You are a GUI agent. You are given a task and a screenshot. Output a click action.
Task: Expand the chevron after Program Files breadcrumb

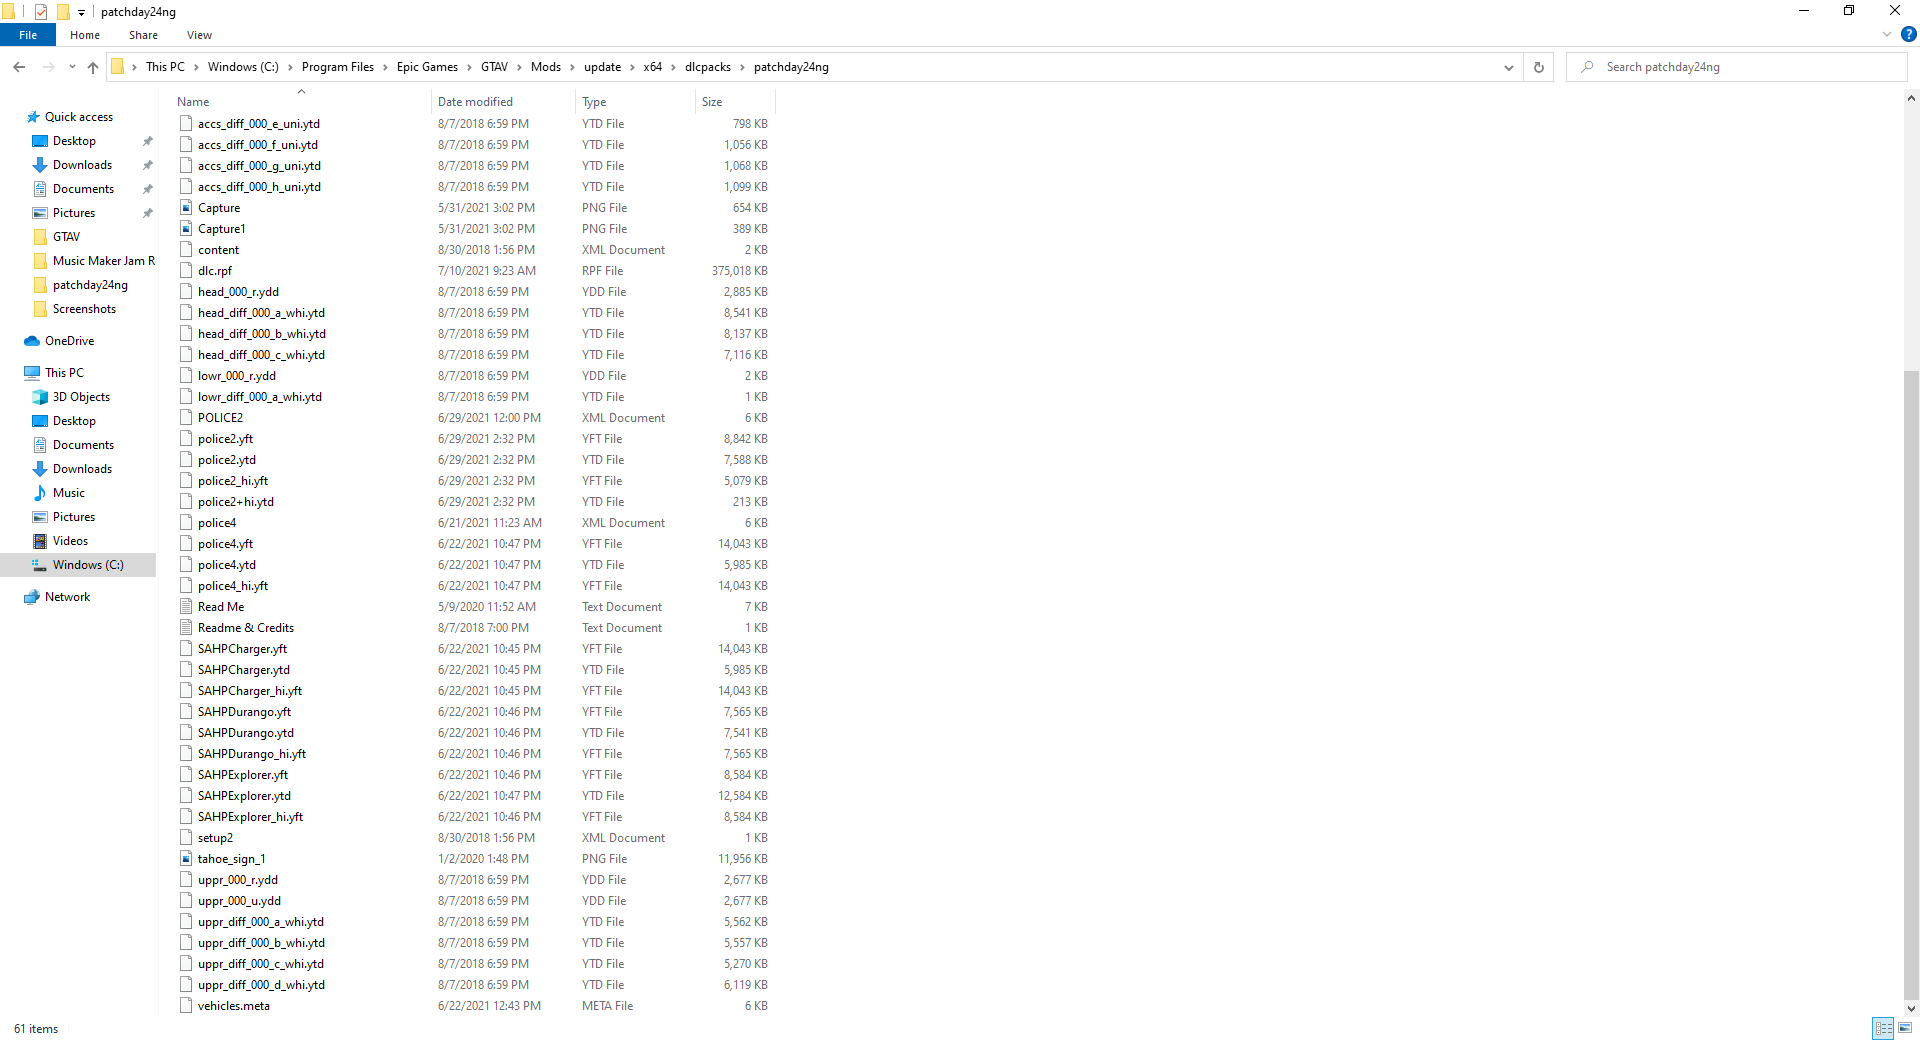[385, 67]
